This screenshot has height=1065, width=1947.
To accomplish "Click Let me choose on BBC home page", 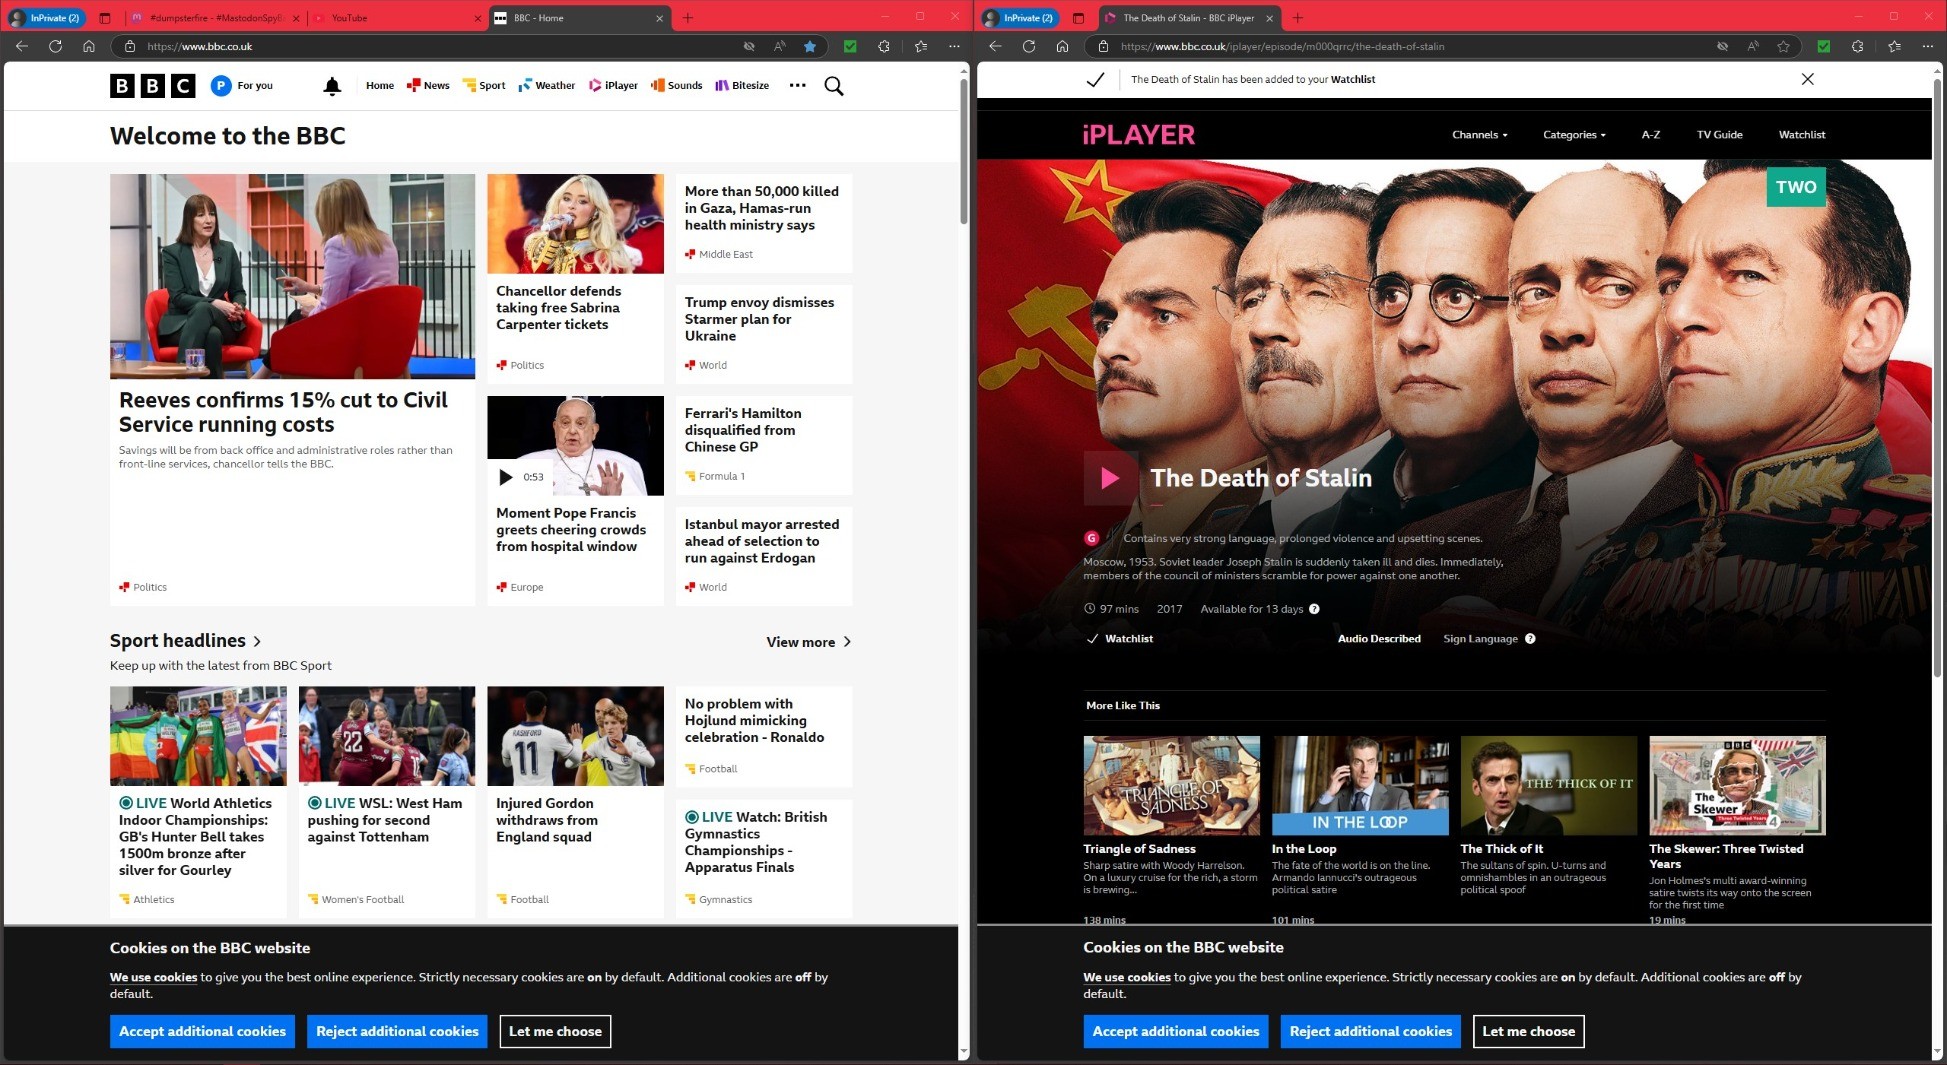I will tap(555, 1031).
